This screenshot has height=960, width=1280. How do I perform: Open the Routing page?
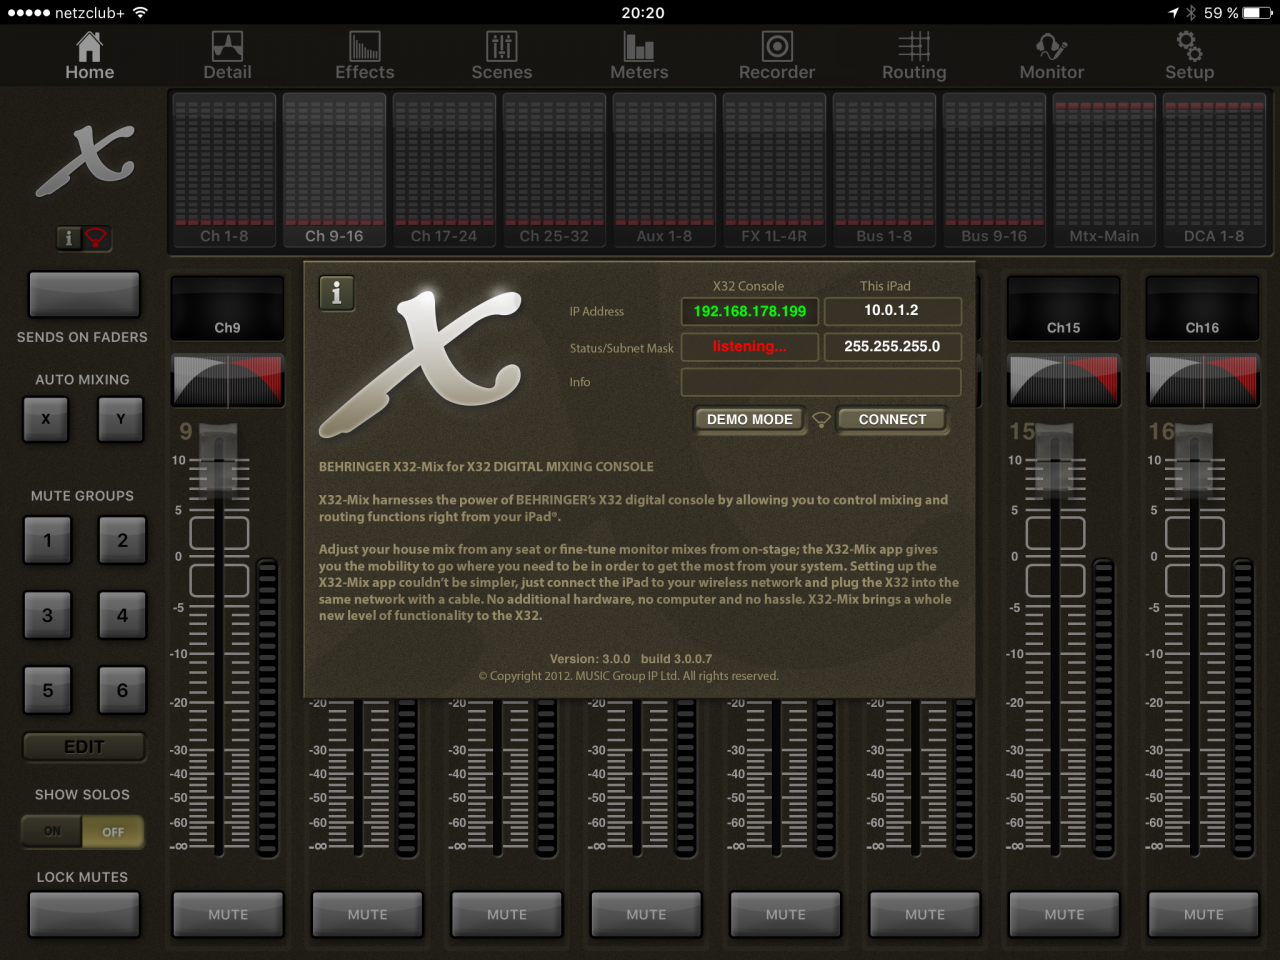tap(914, 56)
